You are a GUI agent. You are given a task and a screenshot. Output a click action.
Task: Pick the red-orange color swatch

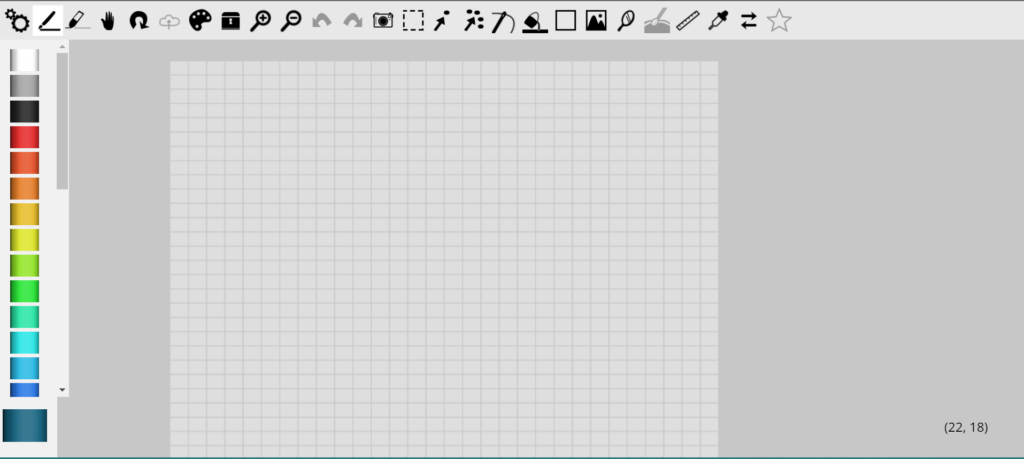(24, 163)
